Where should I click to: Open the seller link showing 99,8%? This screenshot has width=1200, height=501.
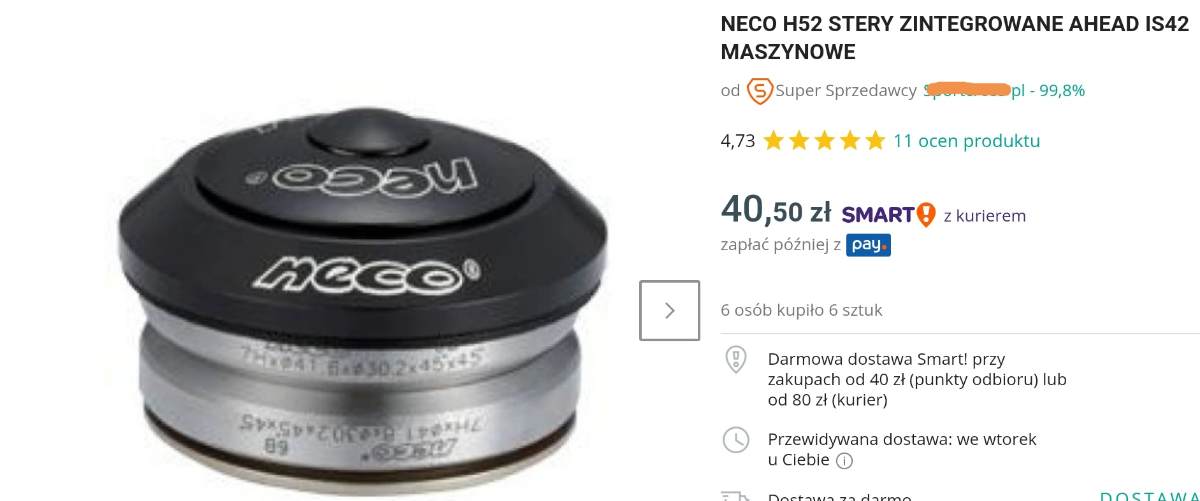[1004, 90]
